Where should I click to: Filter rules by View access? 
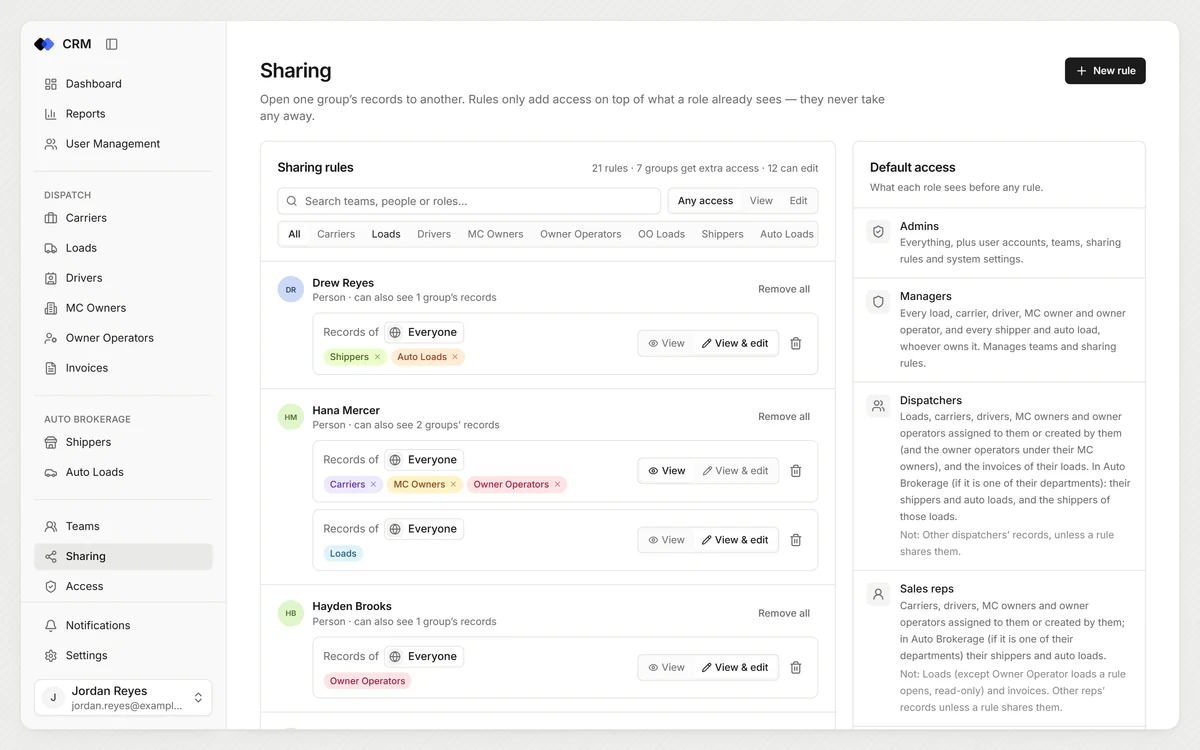tap(761, 201)
